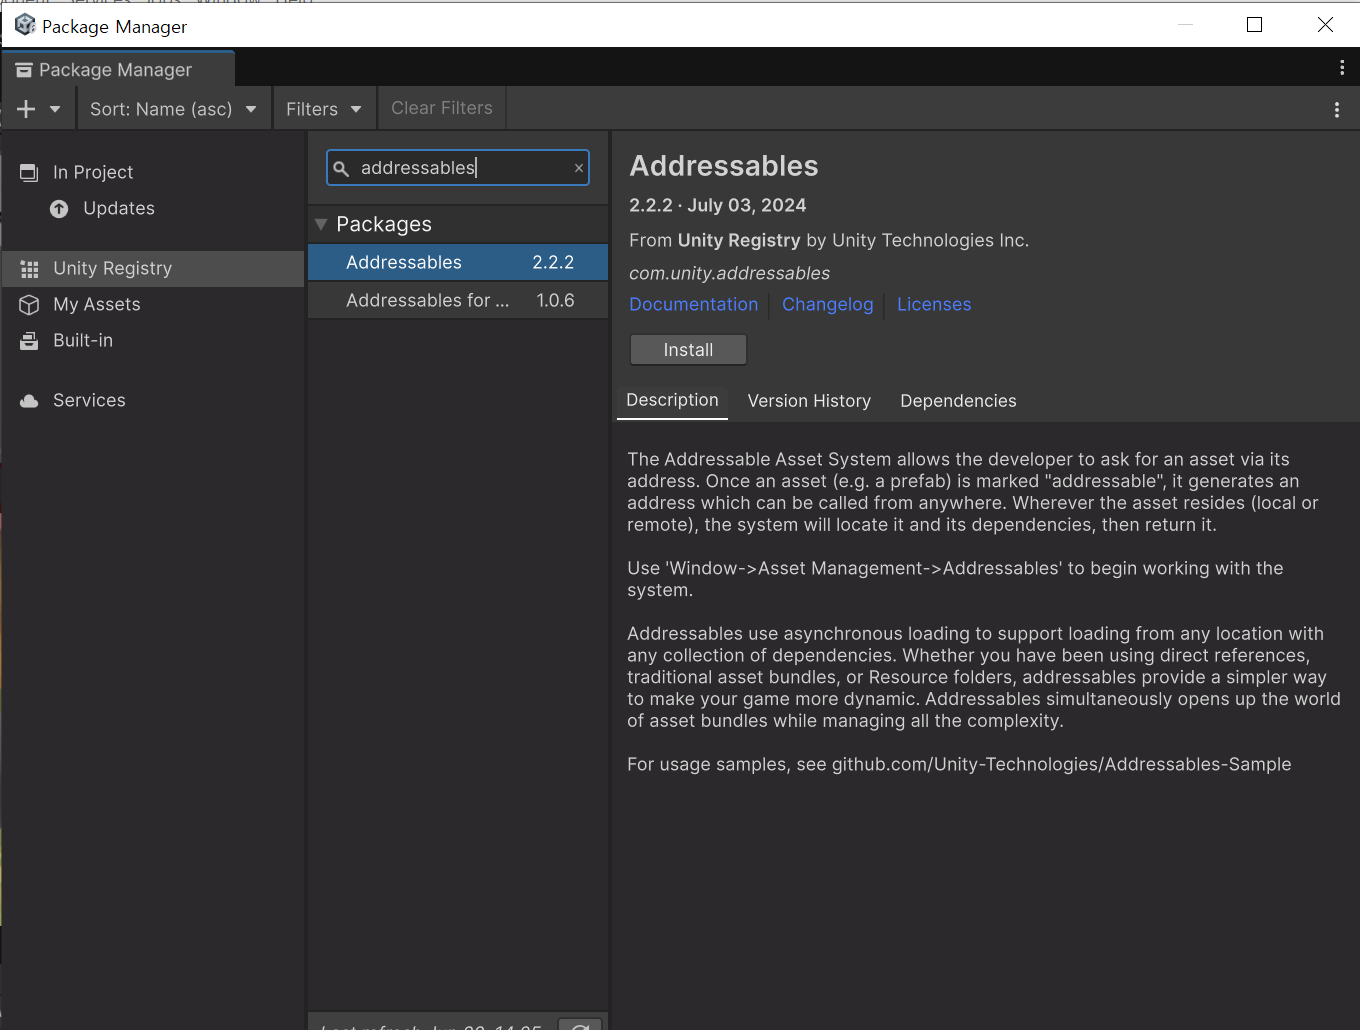Select In Project in the sidebar
This screenshot has width=1360, height=1030.
coord(152,172)
